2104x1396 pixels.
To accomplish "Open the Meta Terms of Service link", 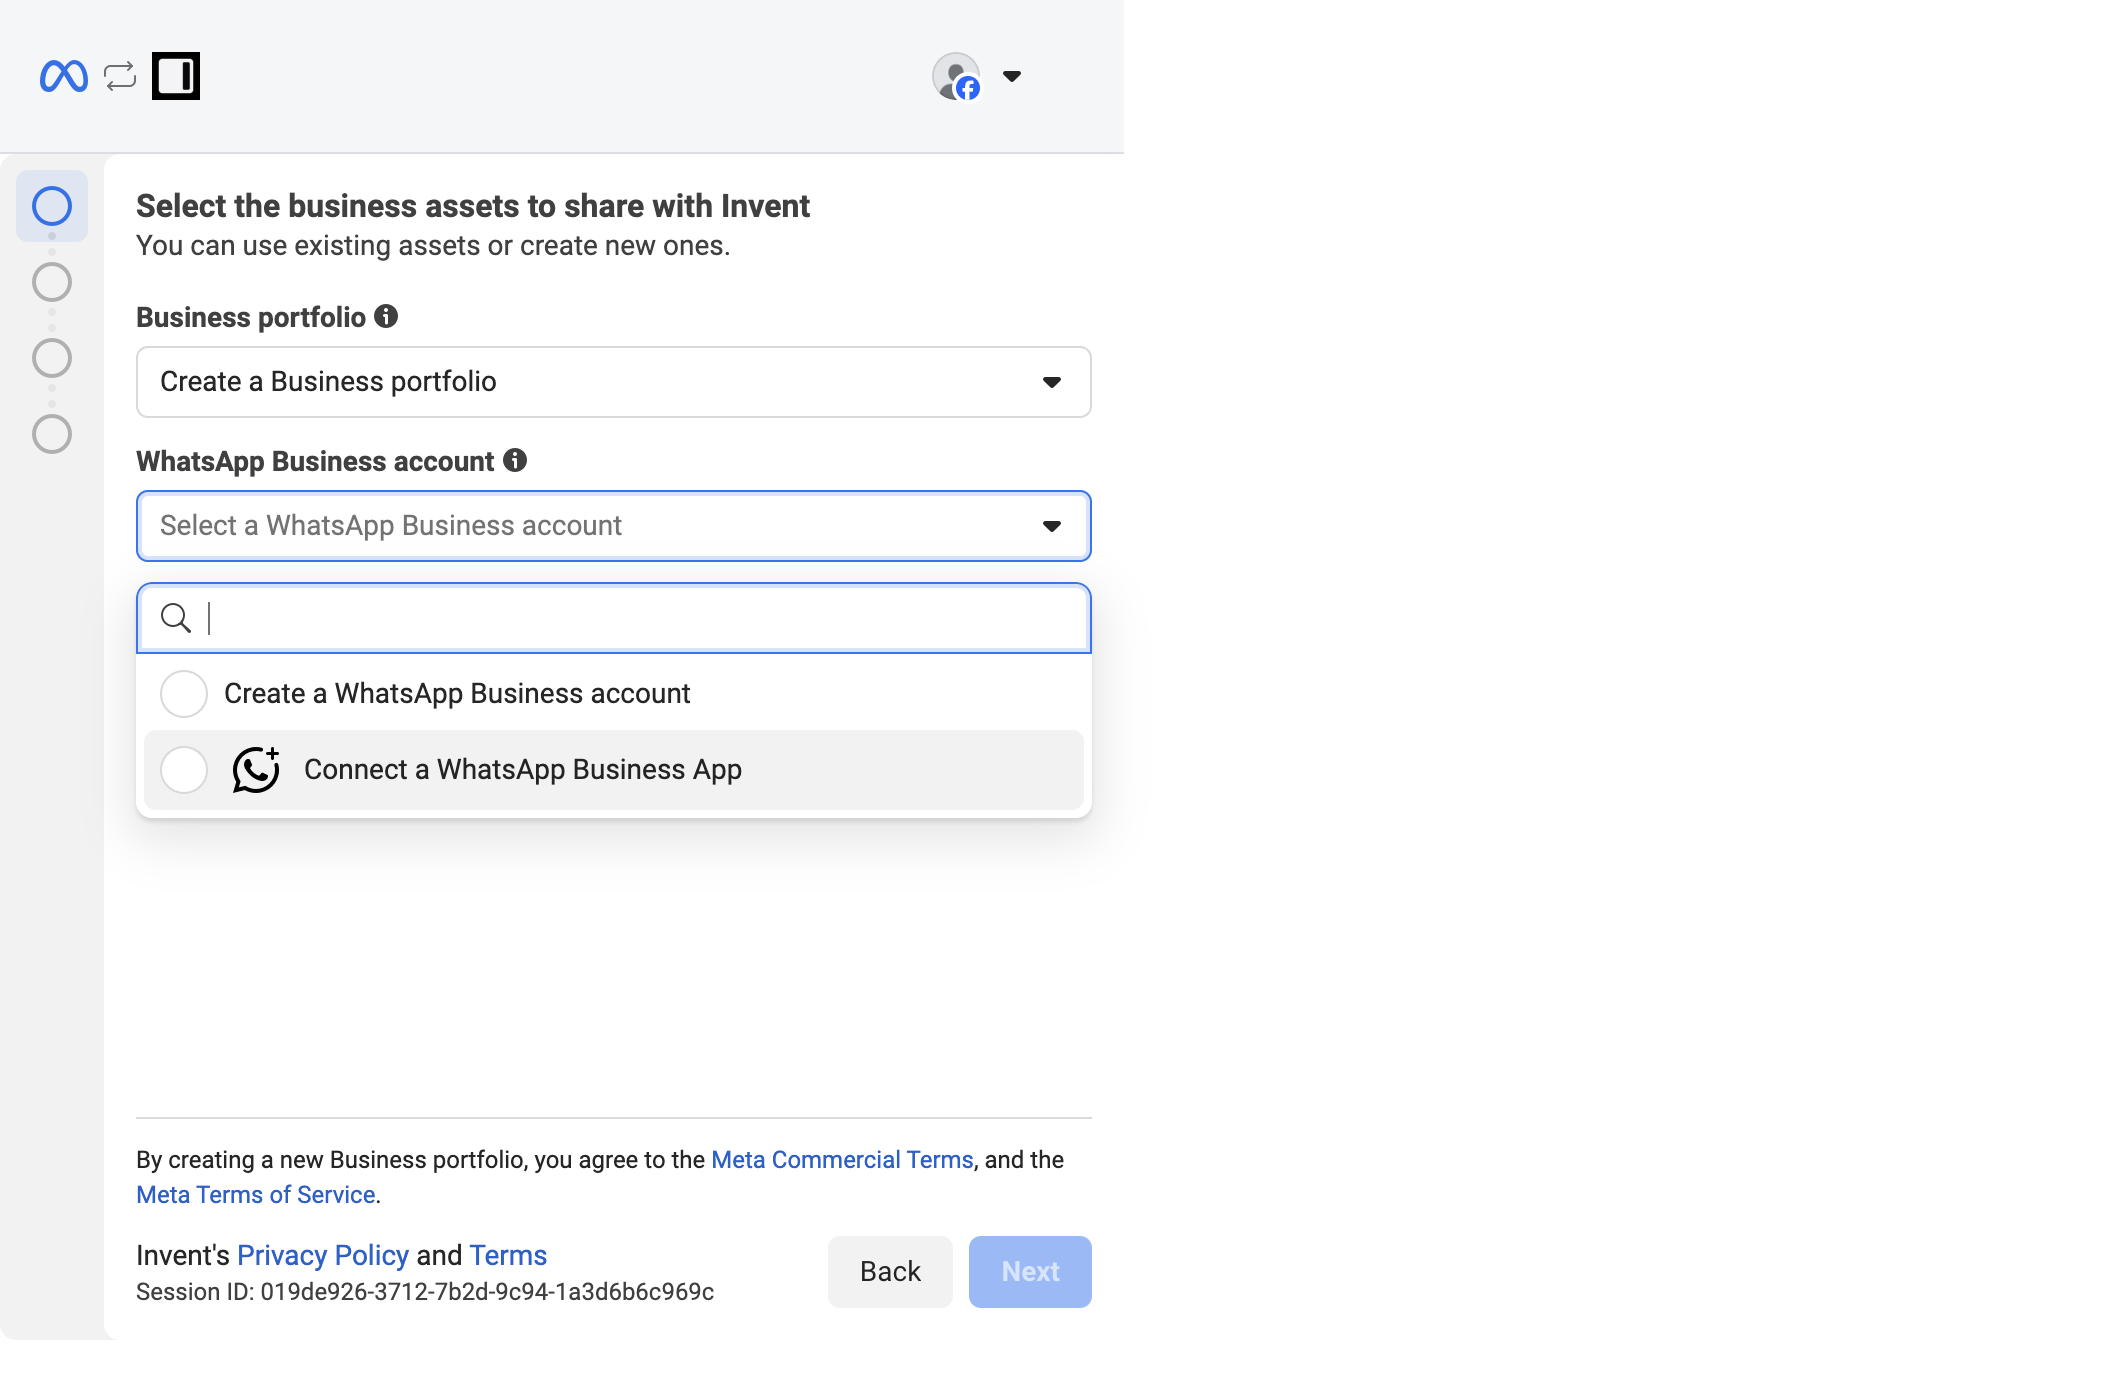I will (x=256, y=1195).
